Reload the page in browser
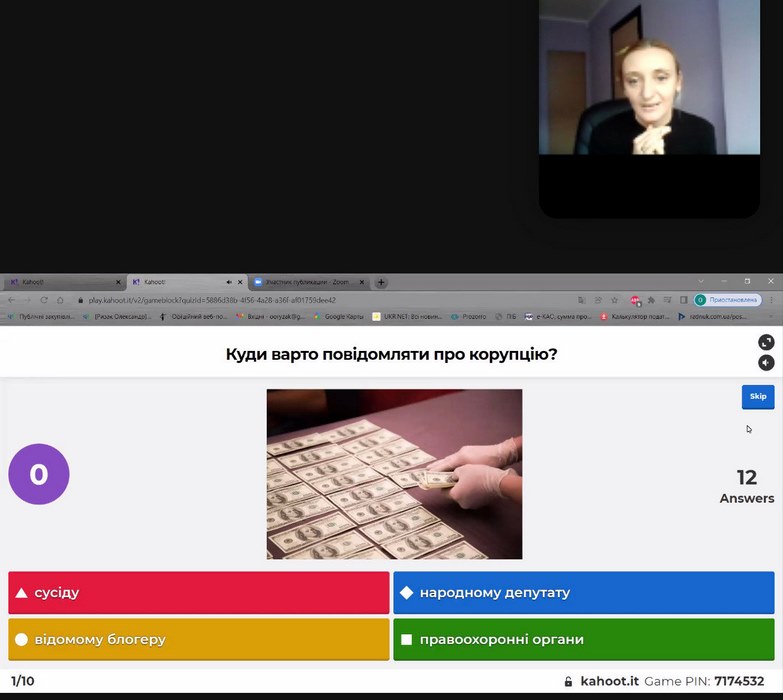 tap(43, 300)
